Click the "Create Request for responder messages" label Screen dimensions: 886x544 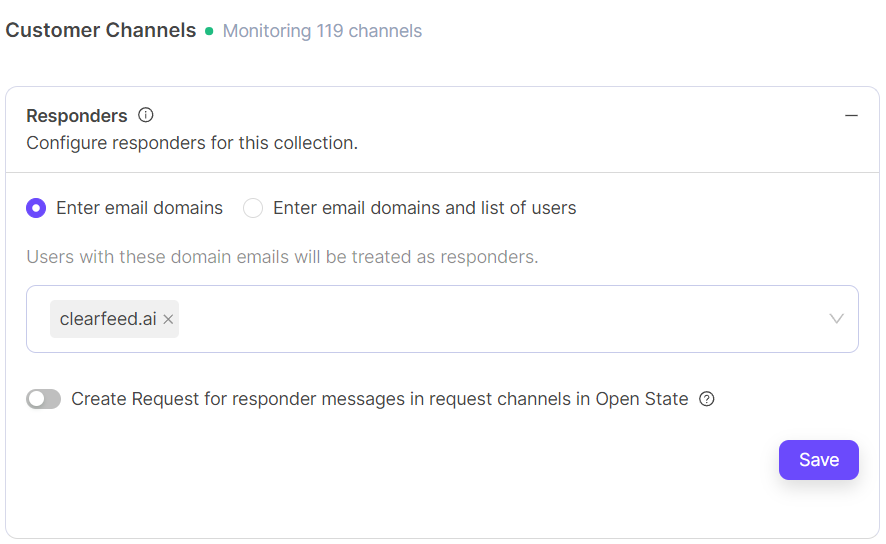(x=380, y=399)
